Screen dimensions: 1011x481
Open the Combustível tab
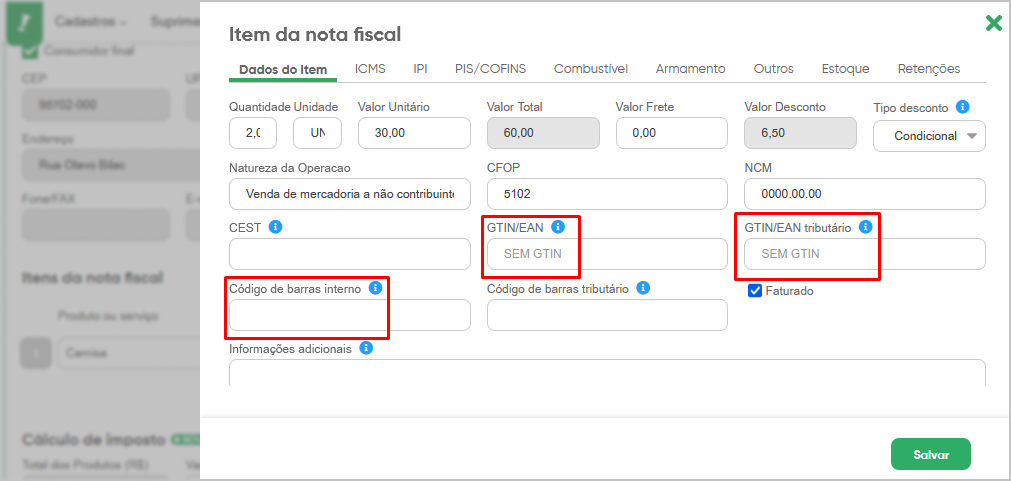click(591, 69)
